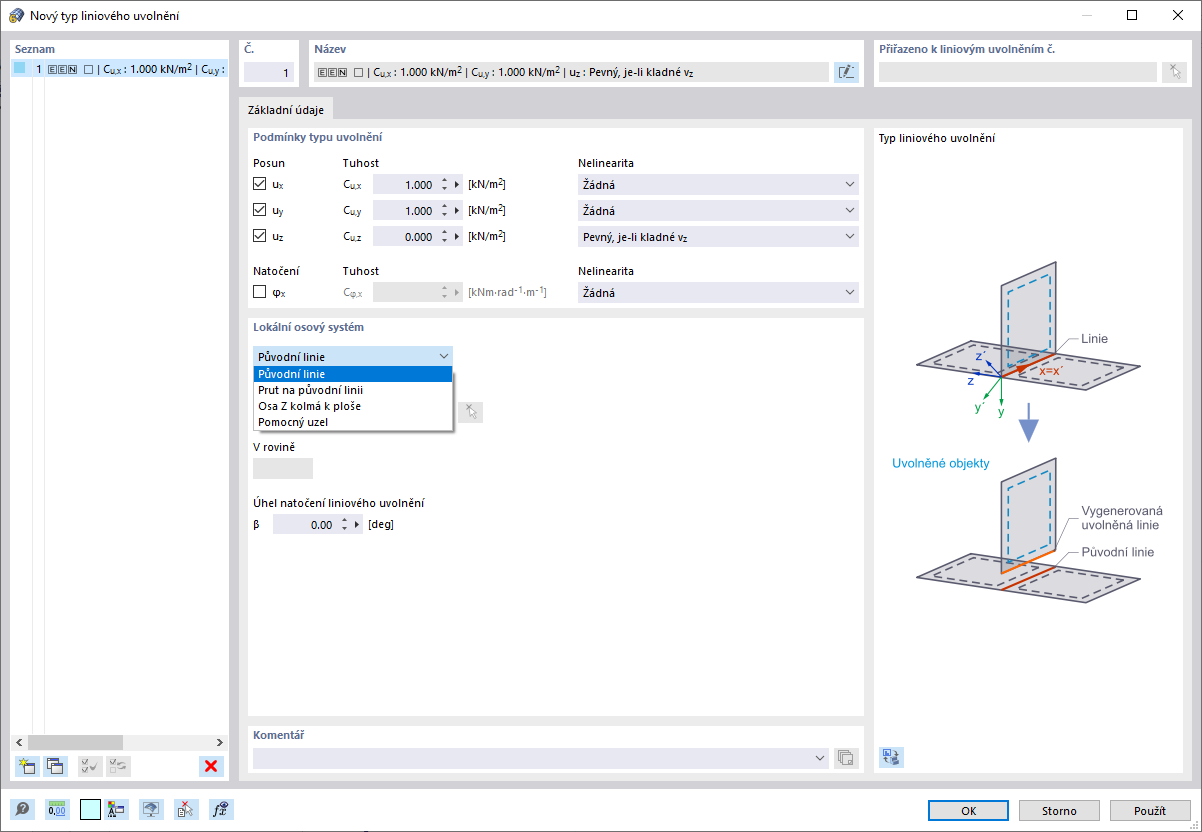Click the Název name text field

570,71
